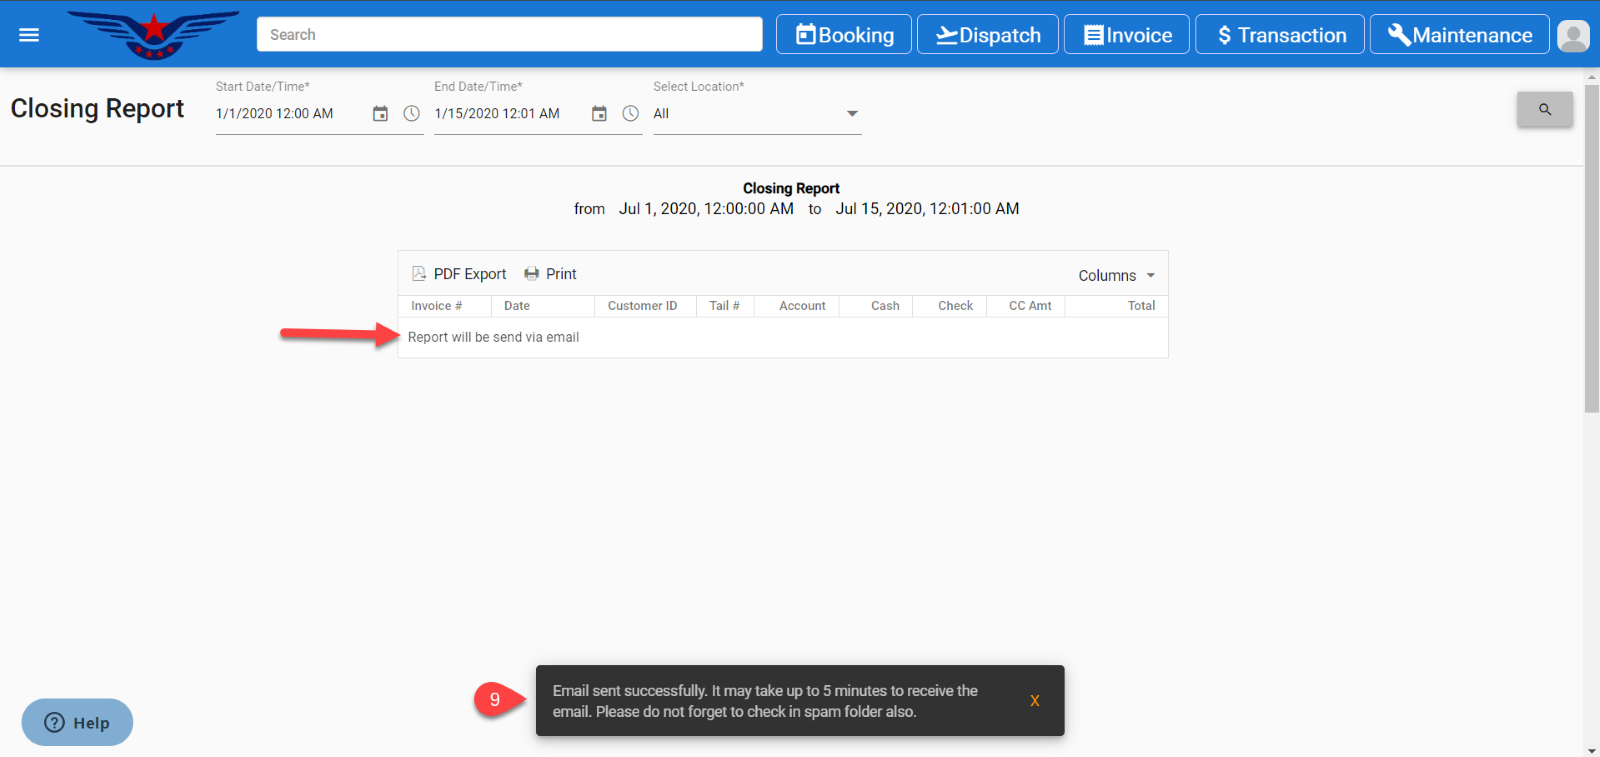The image size is (1600, 757).
Task: Go to the Booking section
Action: coord(844,35)
